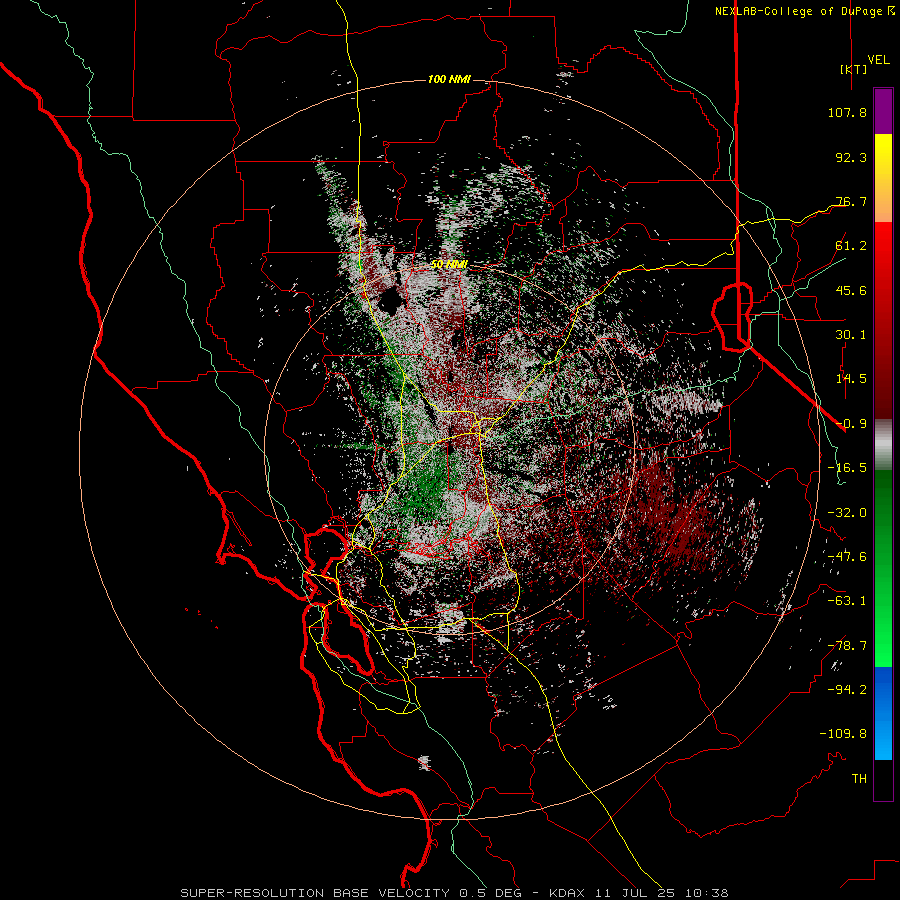The width and height of the screenshot is (900, 900).
Task: Click the -0.9 velocity scale value
Action: pyautogui.click(x=851, y=424)
